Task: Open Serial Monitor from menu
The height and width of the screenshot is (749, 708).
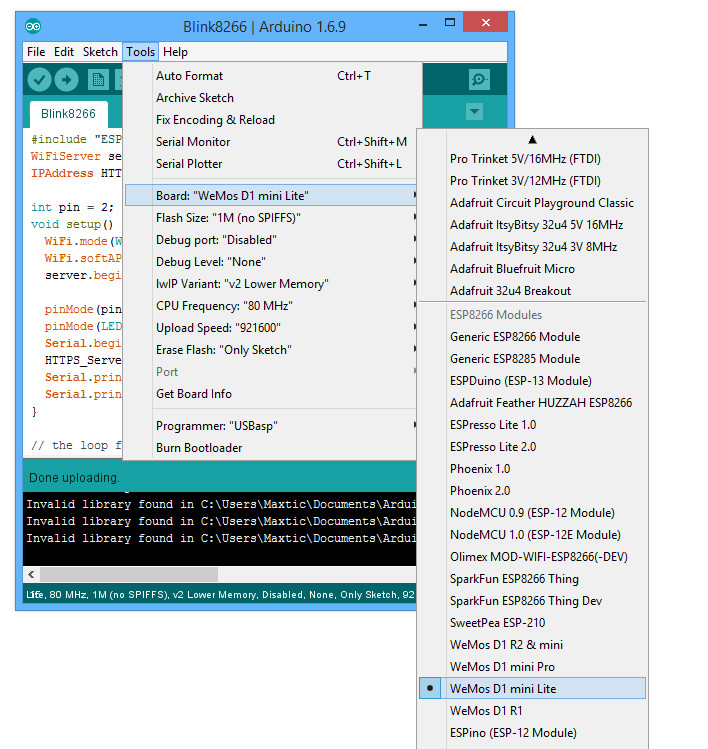Action: pyautogui.click(x=270, y=142)
